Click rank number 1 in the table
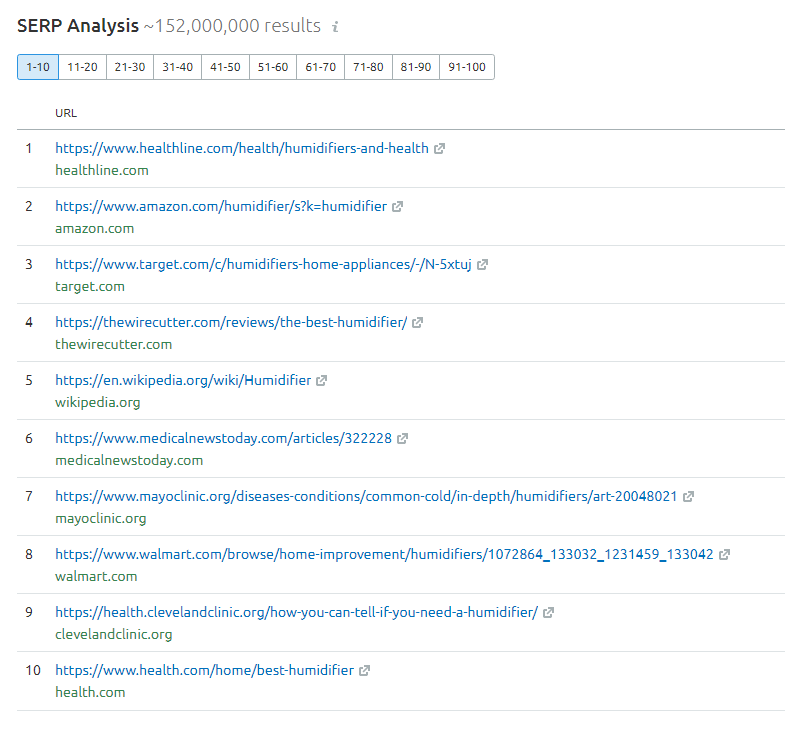The width and height of the screenshot is (785, 735). (29, 149)
